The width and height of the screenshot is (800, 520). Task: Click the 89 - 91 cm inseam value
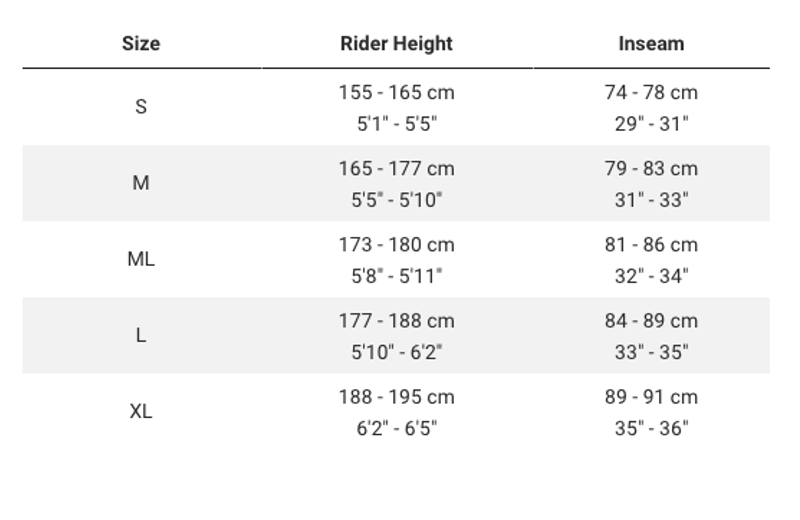pos(651,396)
